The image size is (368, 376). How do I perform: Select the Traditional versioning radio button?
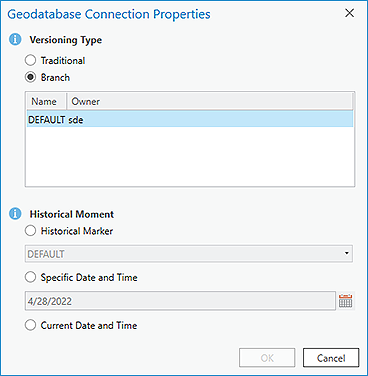[30, 60]
